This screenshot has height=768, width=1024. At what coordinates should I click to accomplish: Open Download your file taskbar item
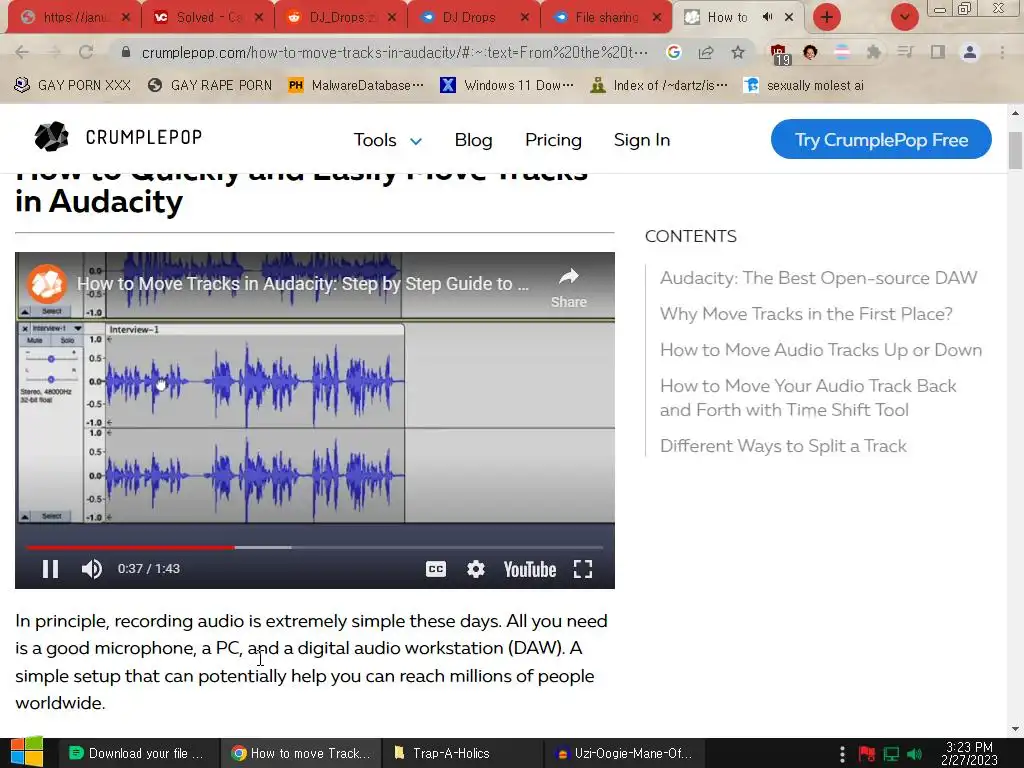[137, 753]
